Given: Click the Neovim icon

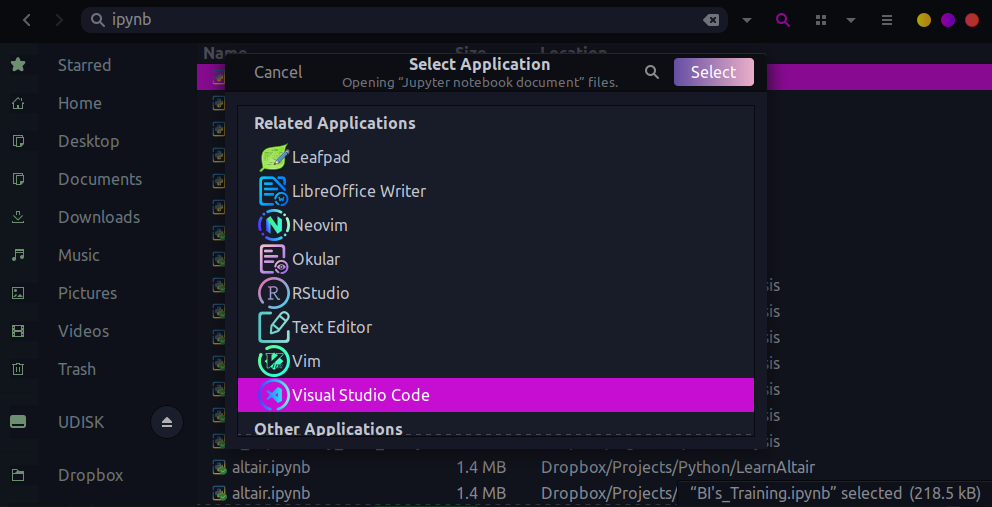Looking at the screenshot, I should pyautogui.click(x=274, y=225).
